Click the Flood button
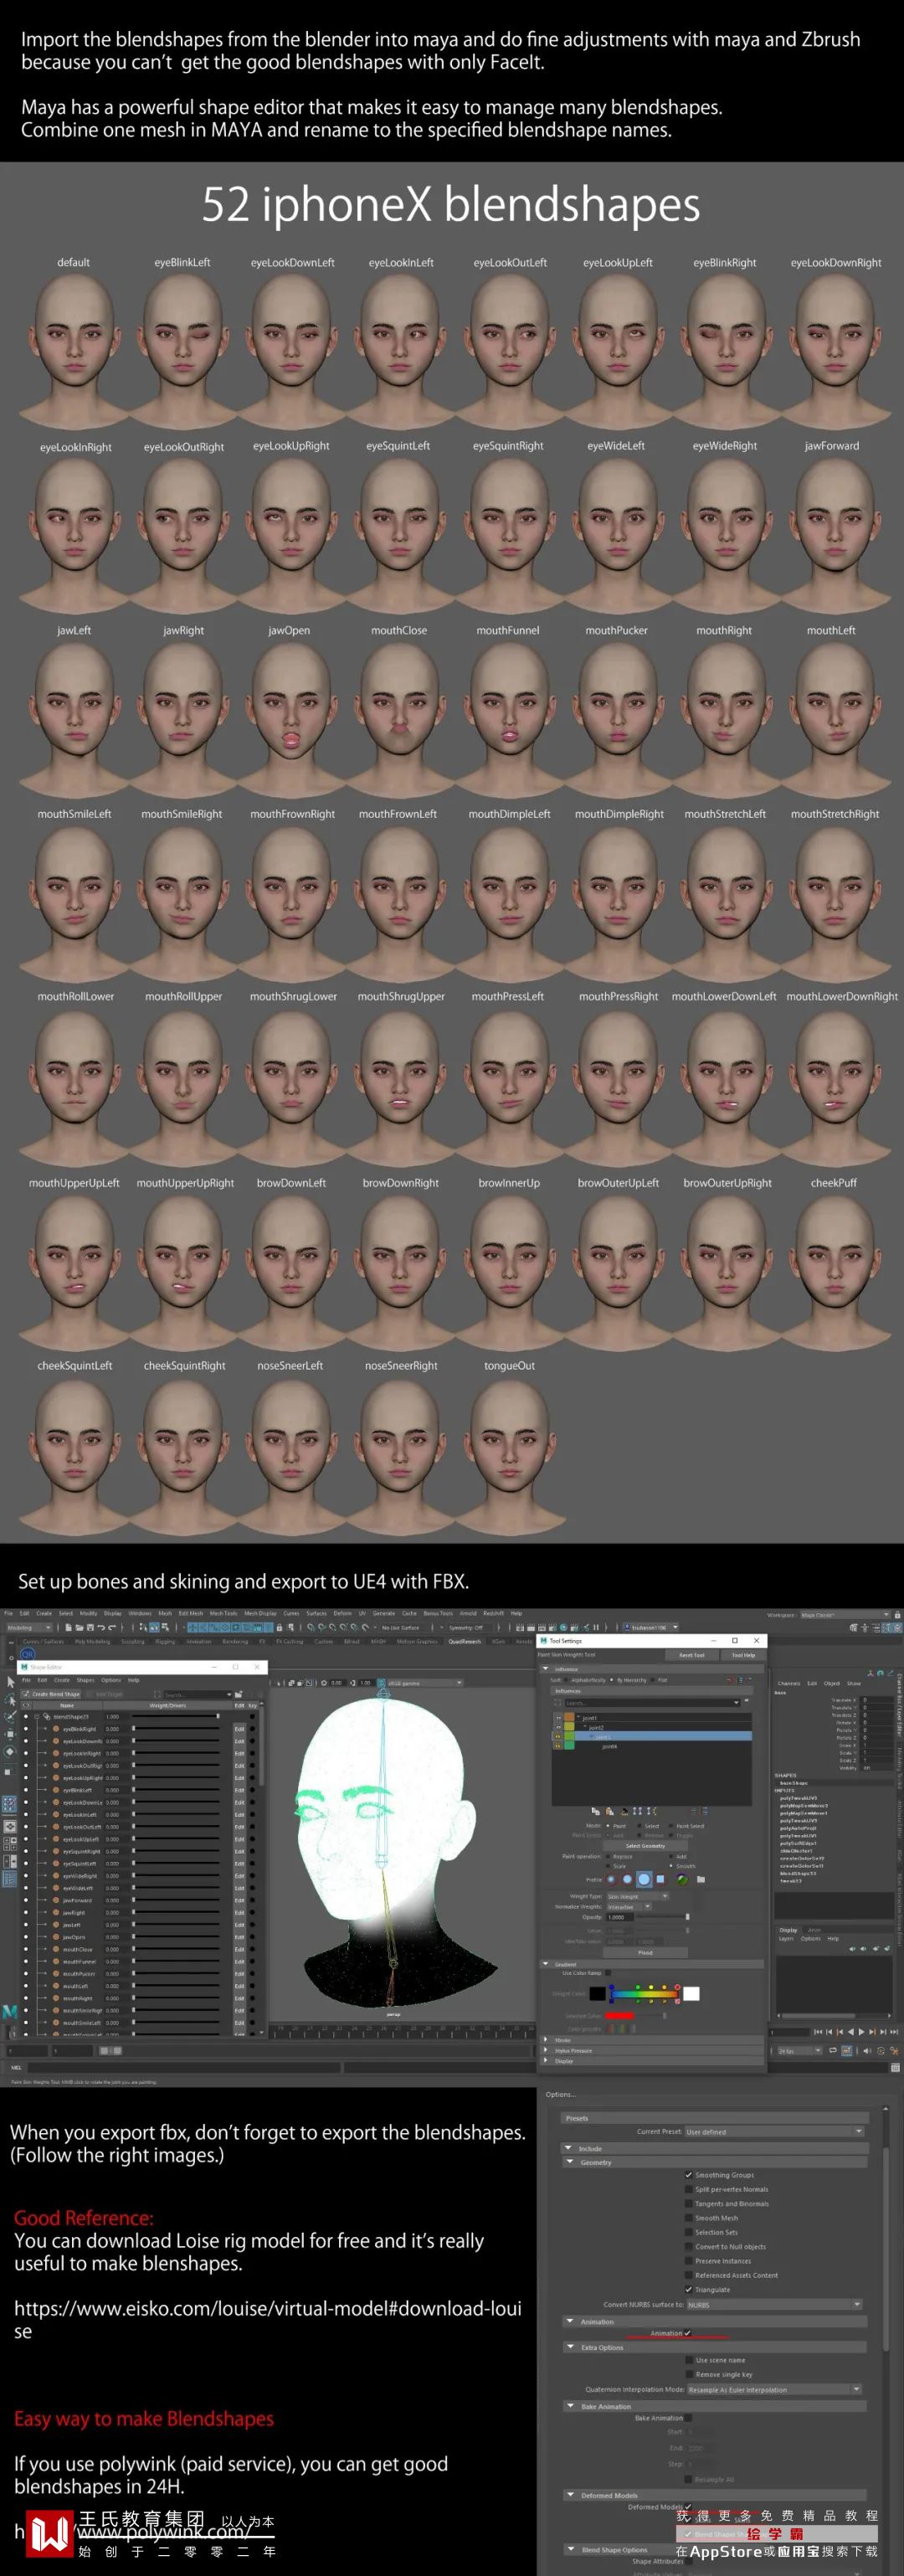 pyautogui.click(x=645, y=1953)
